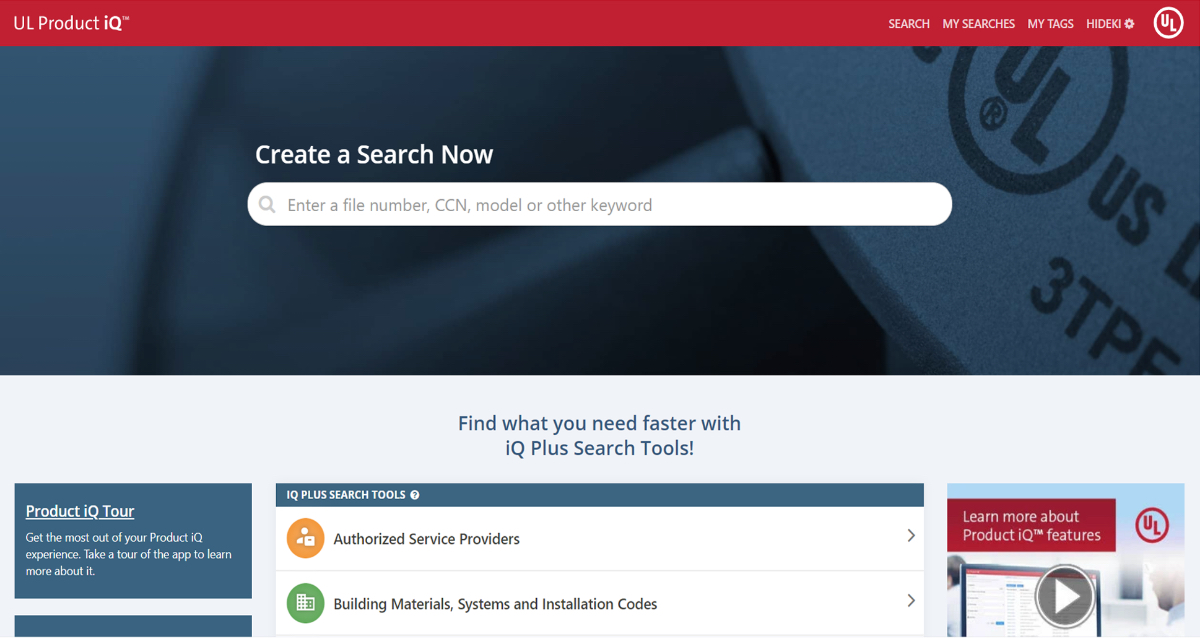Open the SEARCH menu item

click(909, 24)
